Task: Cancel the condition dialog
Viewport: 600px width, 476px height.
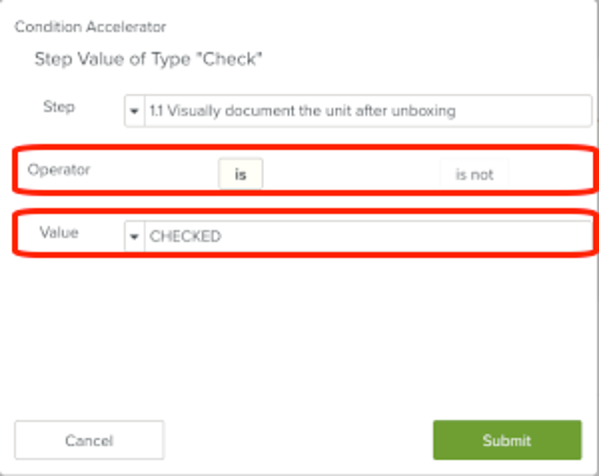Action: coord(89,440)
